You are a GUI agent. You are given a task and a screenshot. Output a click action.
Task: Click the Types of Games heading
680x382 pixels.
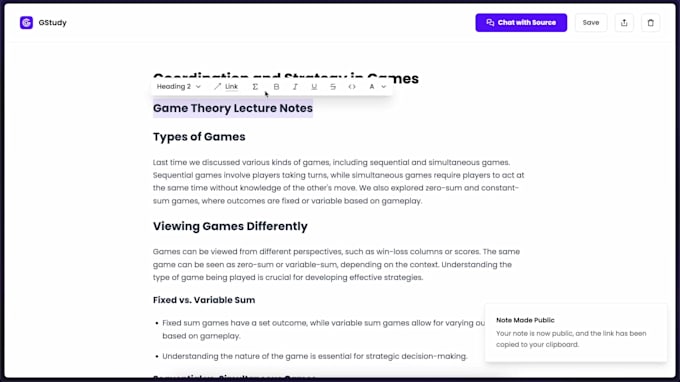(199, 137)
